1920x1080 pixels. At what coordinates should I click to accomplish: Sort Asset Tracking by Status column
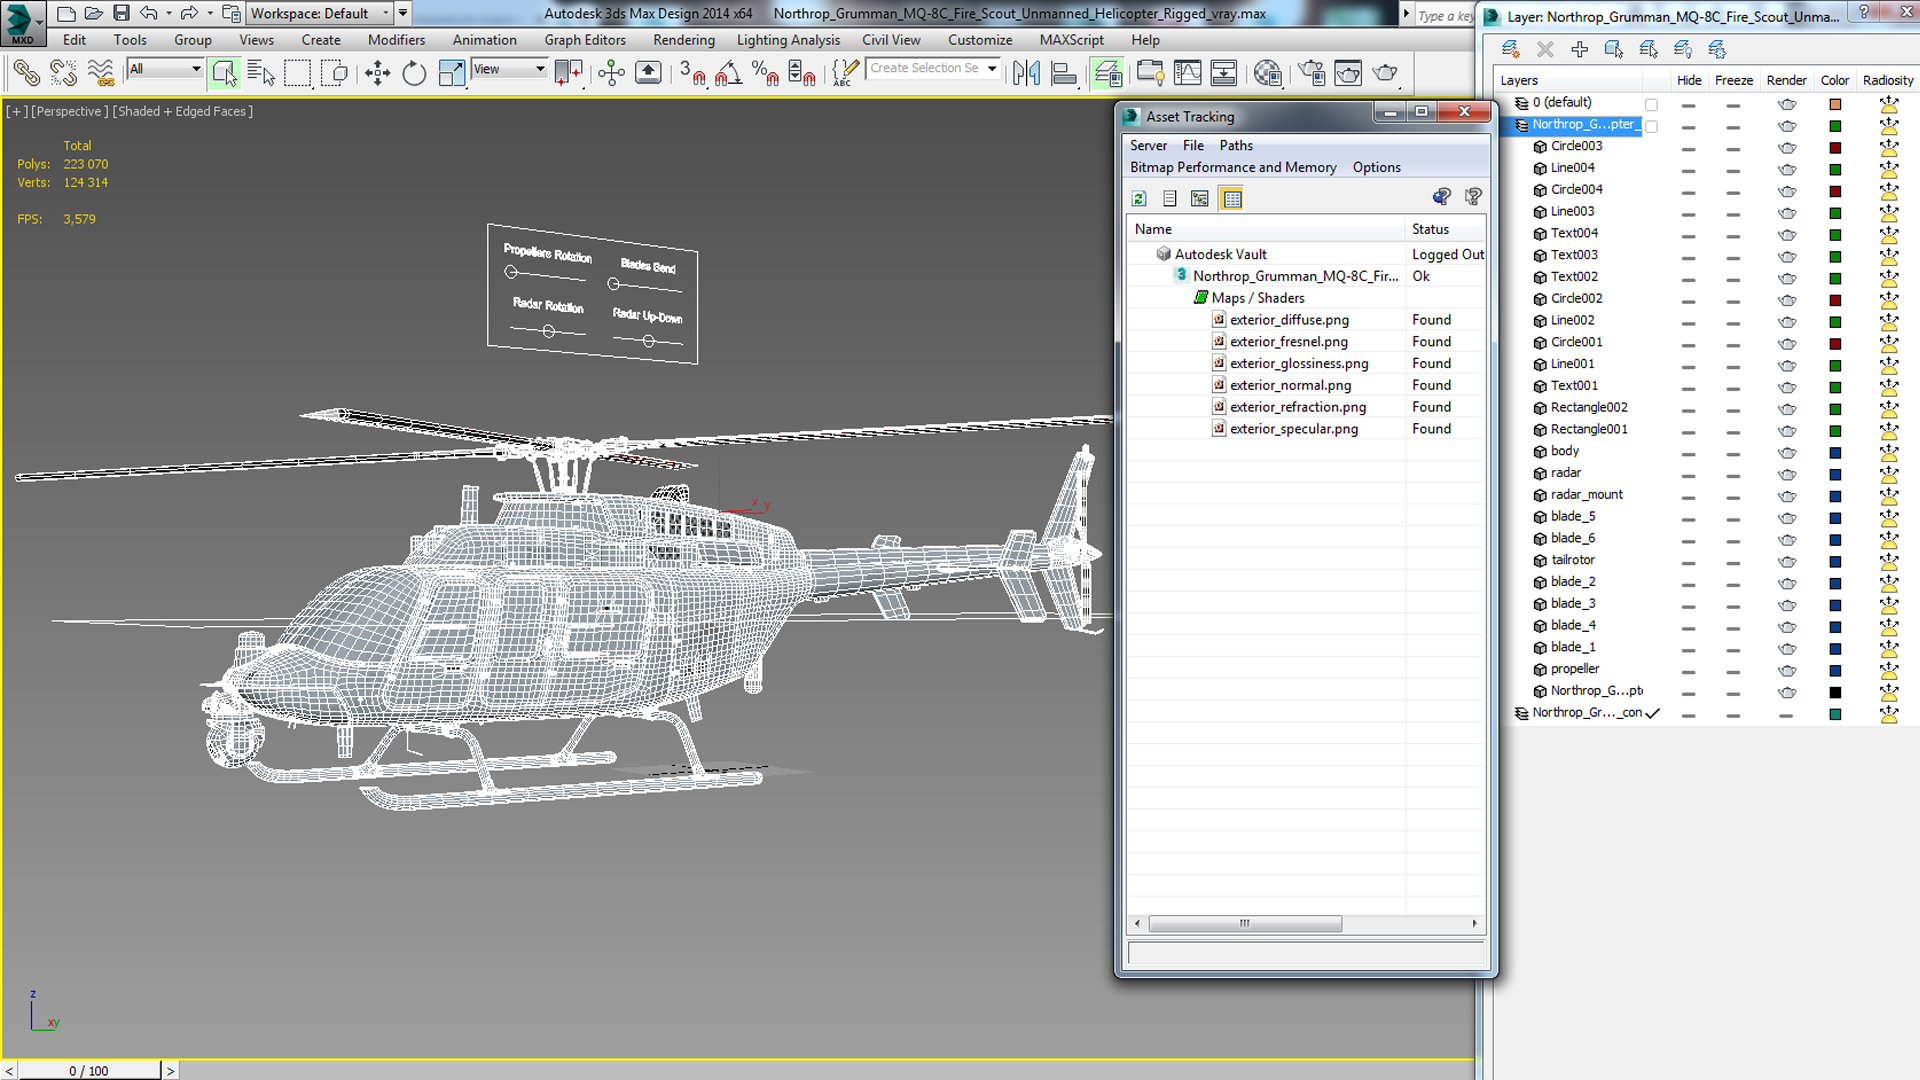pyautogui.click(x=1445, y=229)
